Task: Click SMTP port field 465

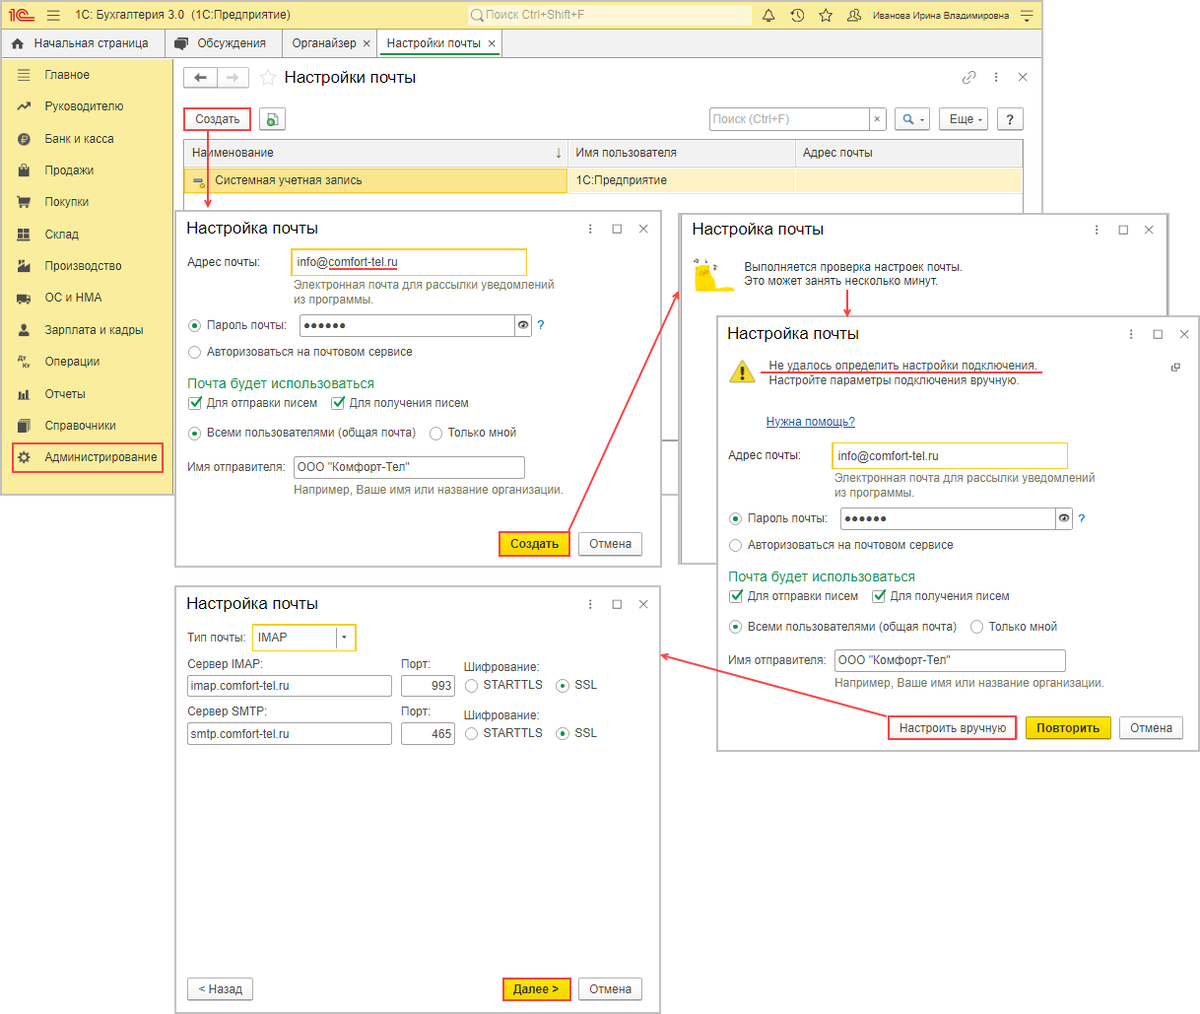Action: (428, 734)
